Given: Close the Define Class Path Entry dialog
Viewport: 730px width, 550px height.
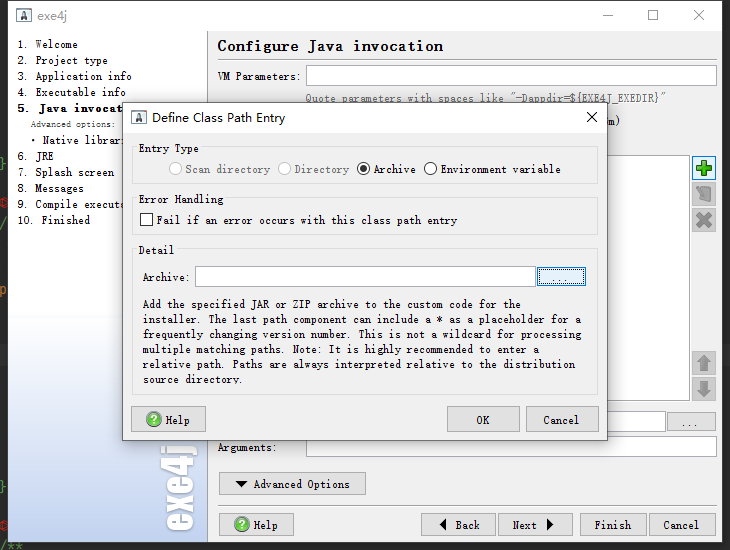Looking at the screenshot, I should click(x=592, y=117).
